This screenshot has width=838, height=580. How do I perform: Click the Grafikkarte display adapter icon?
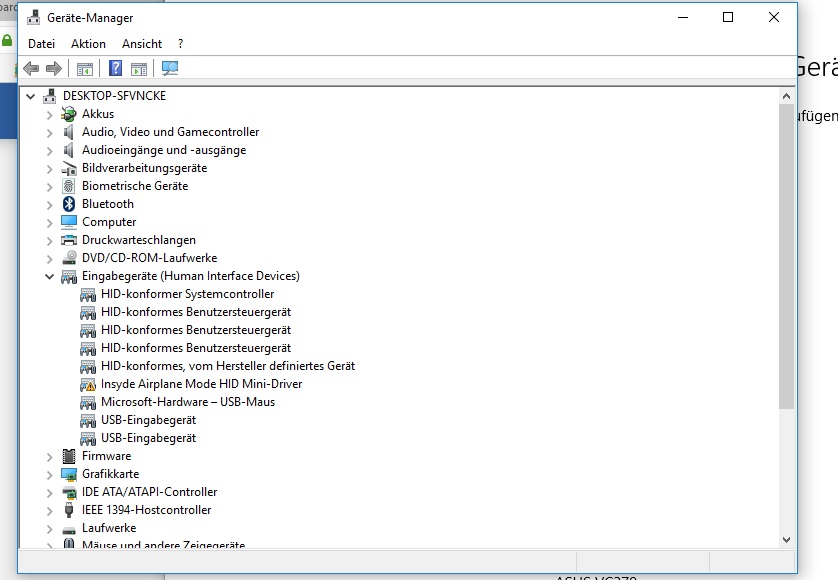click(x=68, y=474)
